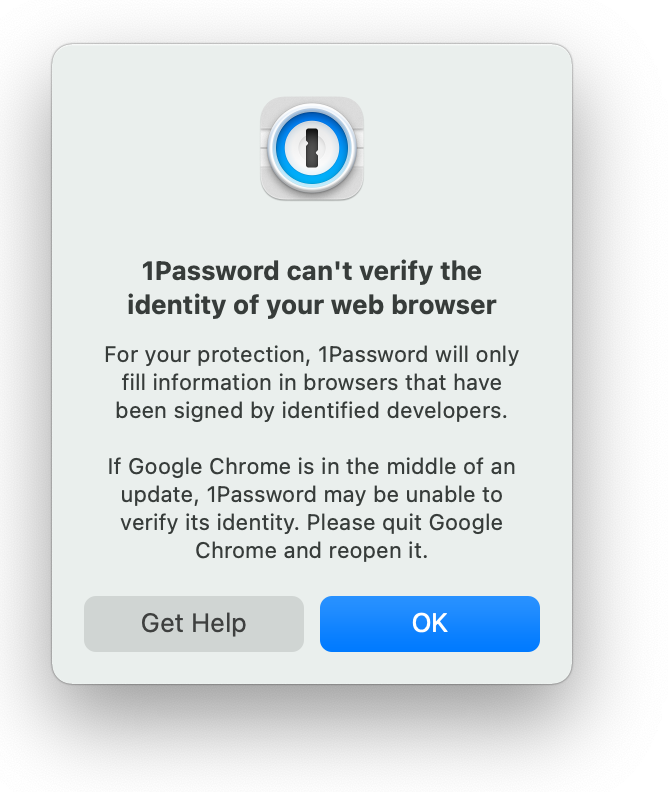The height and width of the screenshot is (792, 670).
Task: Click the "If Google Chrome is in the middle" line
Action: point(311,467)
